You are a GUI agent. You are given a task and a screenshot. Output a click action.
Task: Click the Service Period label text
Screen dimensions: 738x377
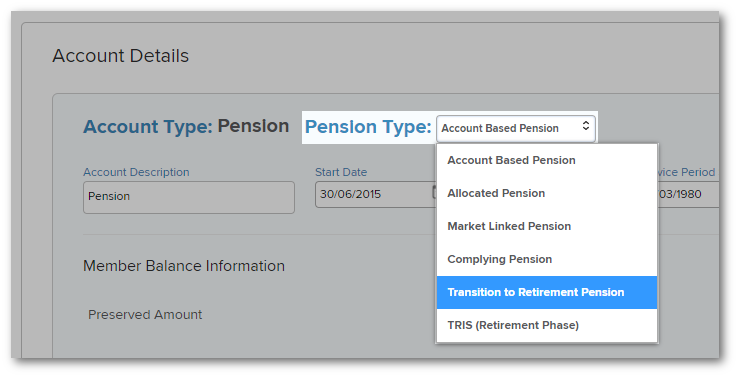(686, 172)
